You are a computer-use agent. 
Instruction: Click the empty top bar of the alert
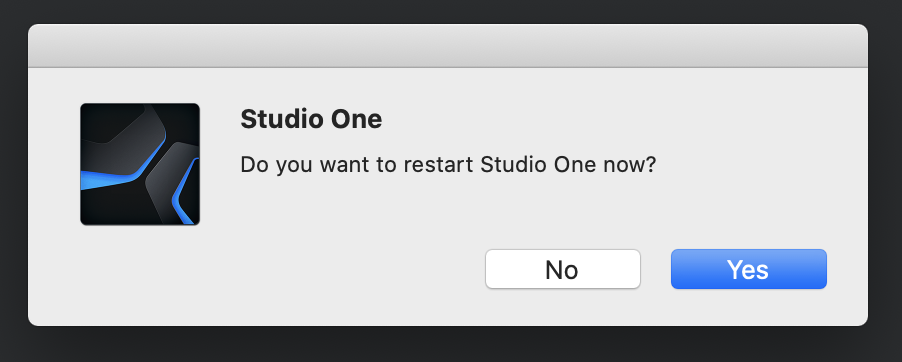point(448,45)
